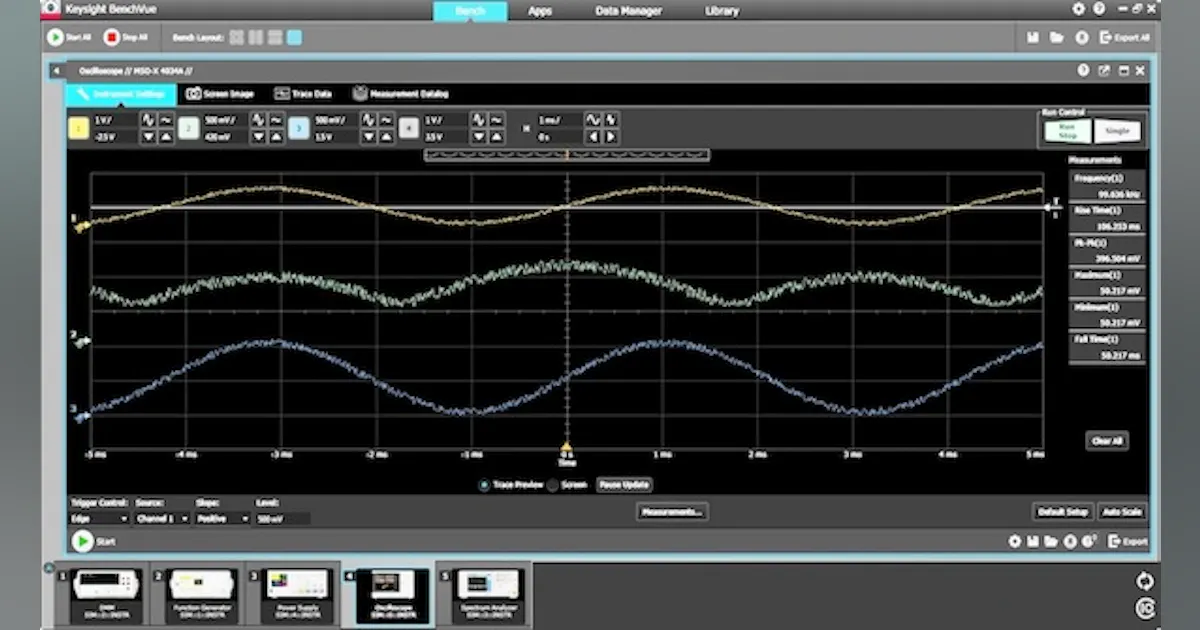The width and height of the screenshot is (1200, 630).
Task: Open the Trigger Control Edge dropdown
Action: coord(99,518)
